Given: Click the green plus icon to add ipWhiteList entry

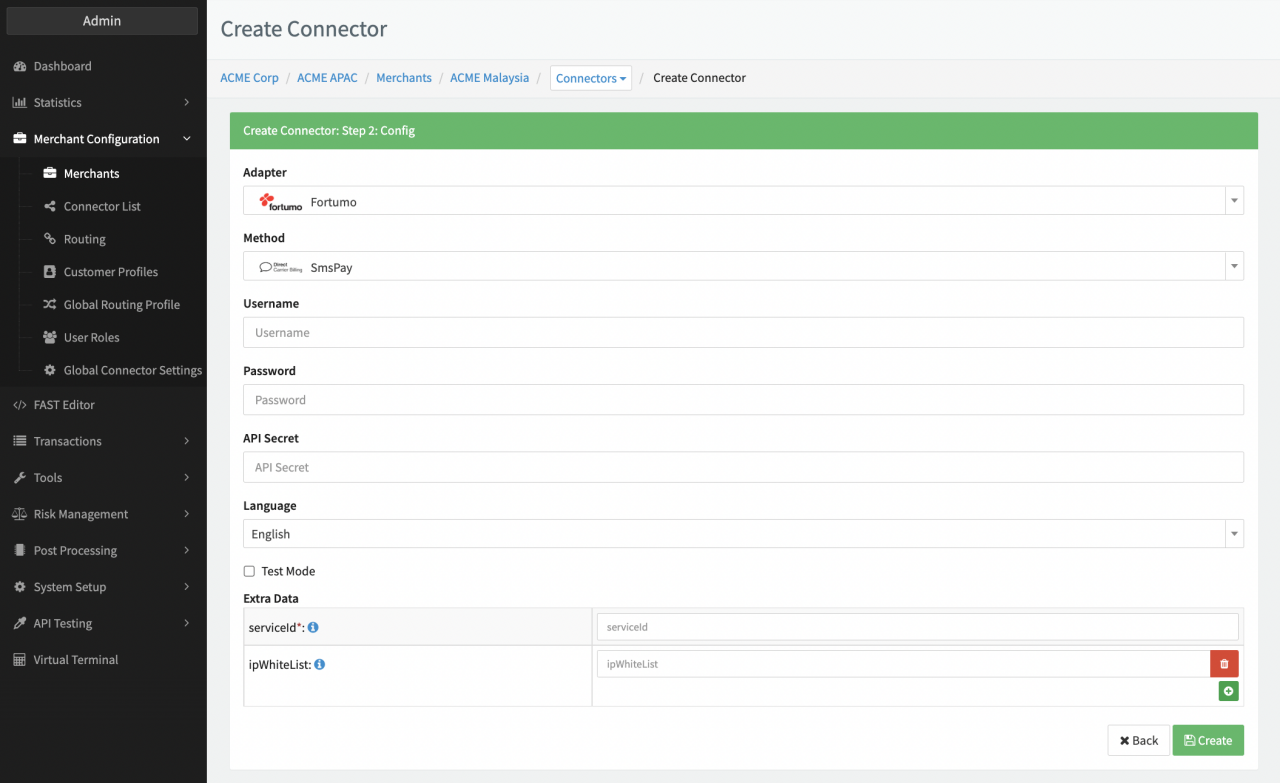Looking at the screenshot, I should coord(1228,691).
